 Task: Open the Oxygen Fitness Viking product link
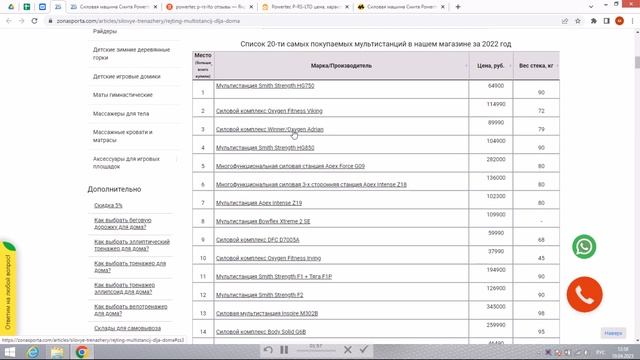coord(269,111)
